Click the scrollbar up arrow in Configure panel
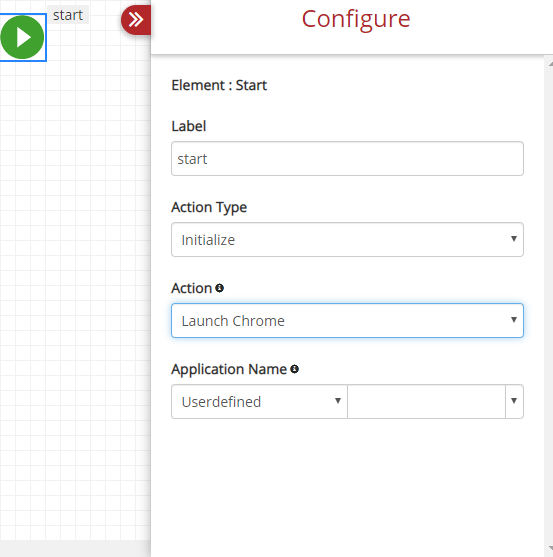Screen dimensions: 553x557 tap(550, 64)
